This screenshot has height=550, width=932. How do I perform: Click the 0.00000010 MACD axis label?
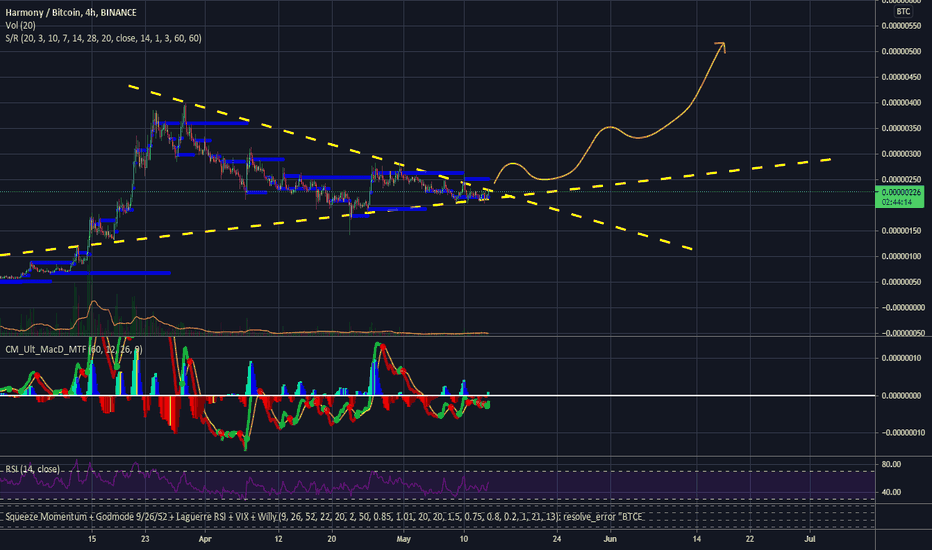click(x=901, y=358)
